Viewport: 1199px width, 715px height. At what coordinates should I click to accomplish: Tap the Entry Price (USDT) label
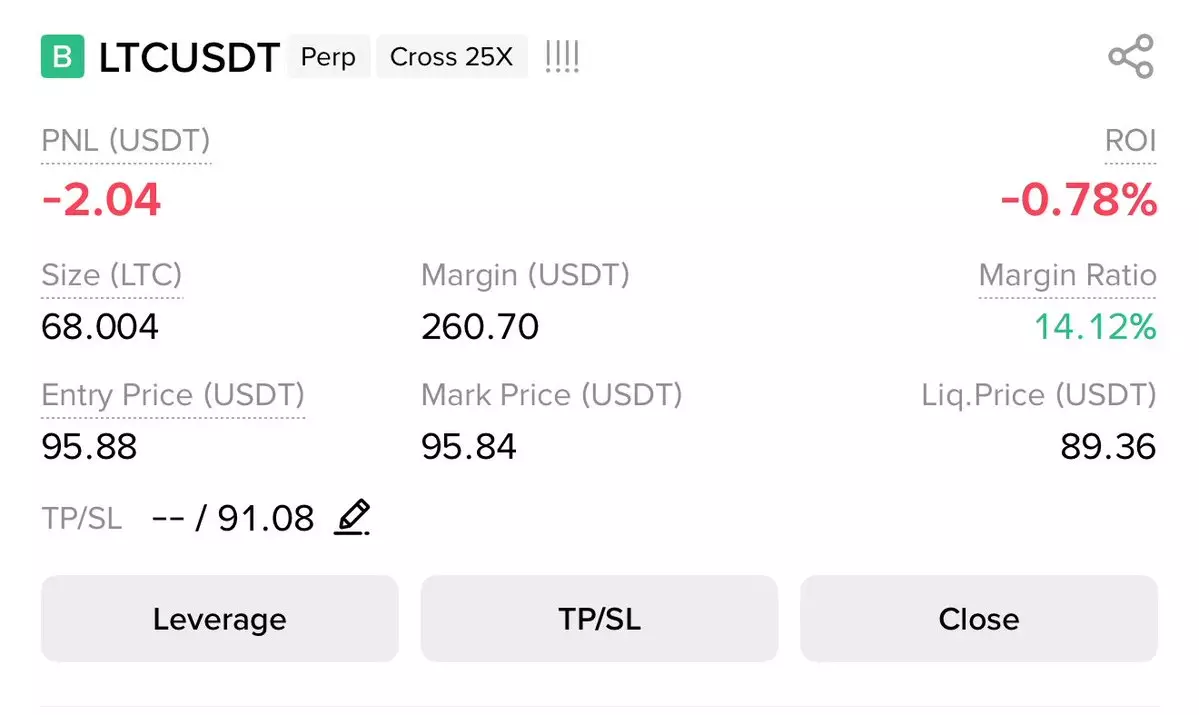tap(173, 395)
